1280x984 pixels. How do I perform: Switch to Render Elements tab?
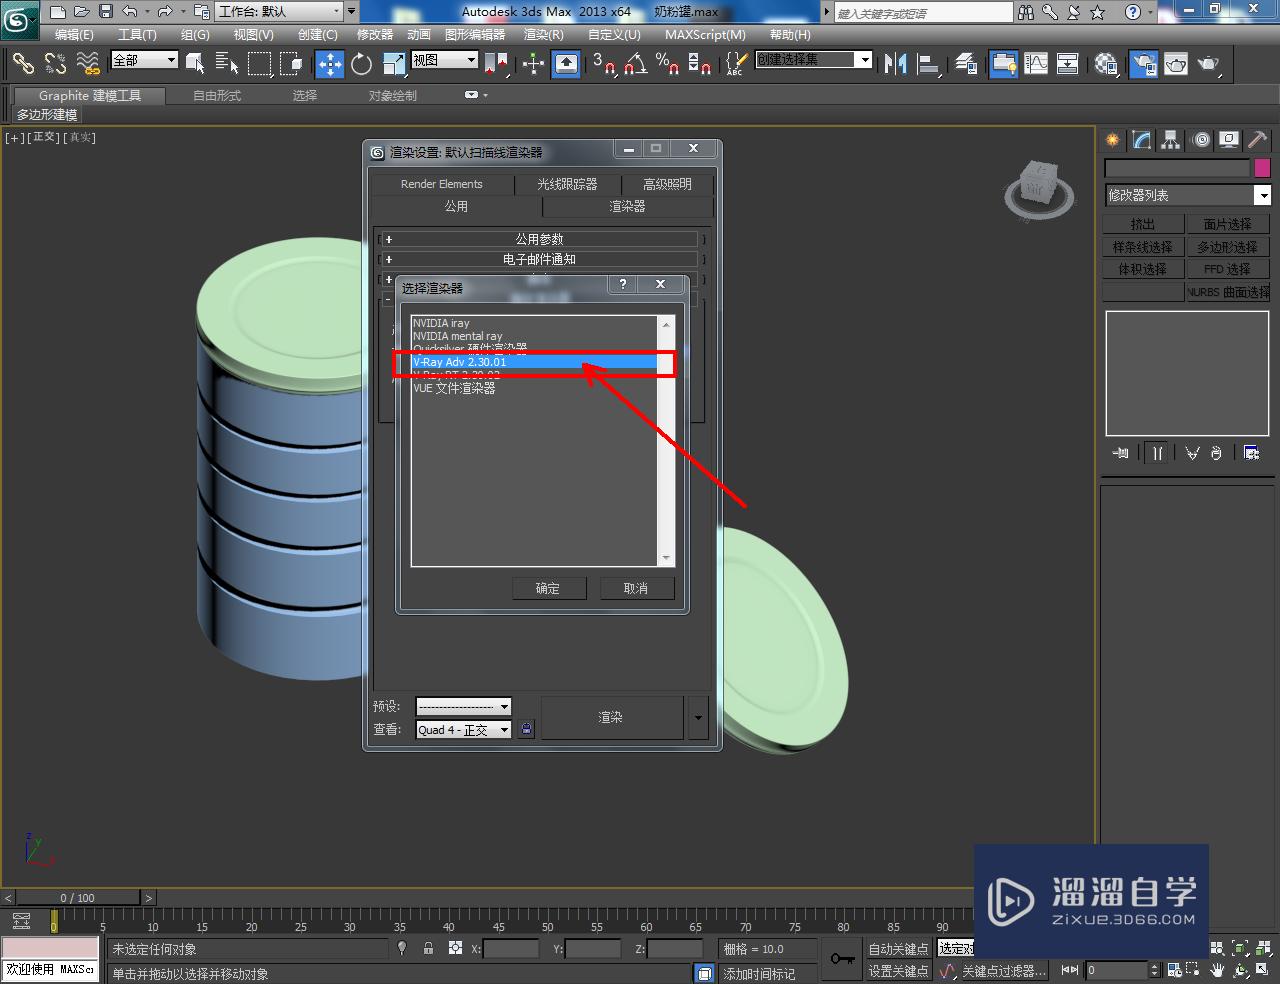(441, 184)
